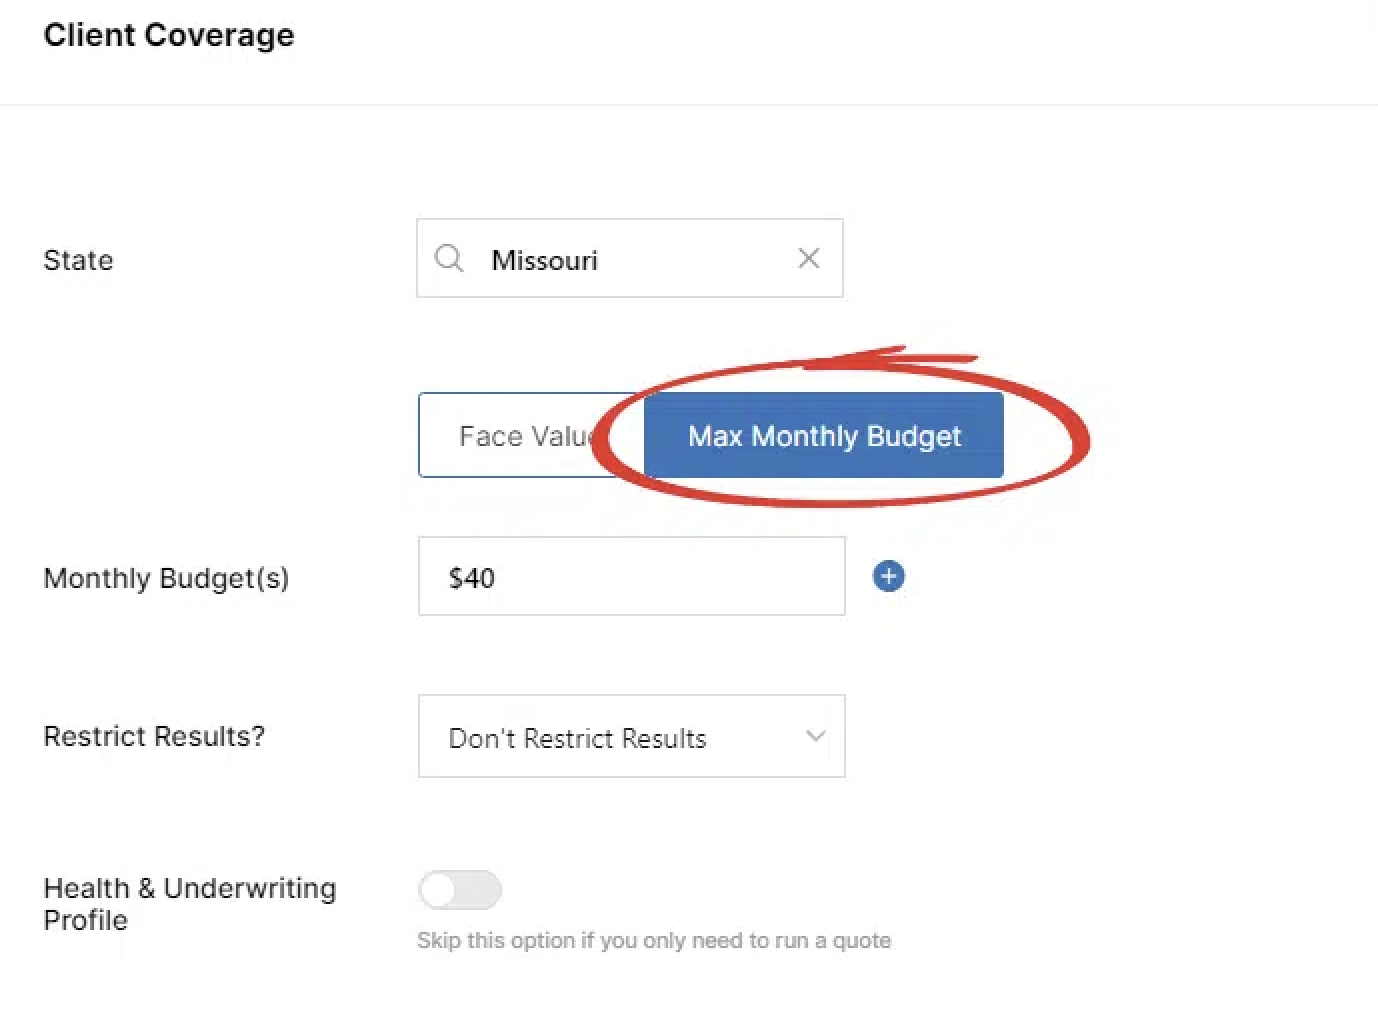The width and height of the screenshot is (1378, 1034).
Task: Open the Don't Restrict Results dropdown
Action: click(631, 737)
